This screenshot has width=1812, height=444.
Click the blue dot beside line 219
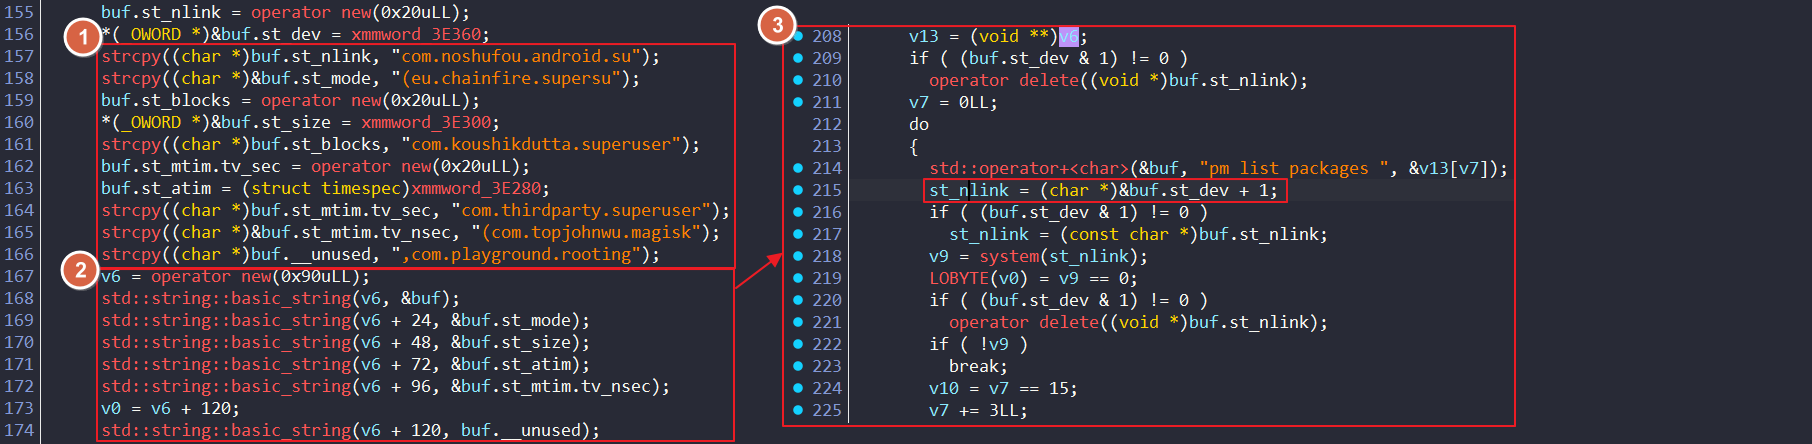click(x=798, y=278)
